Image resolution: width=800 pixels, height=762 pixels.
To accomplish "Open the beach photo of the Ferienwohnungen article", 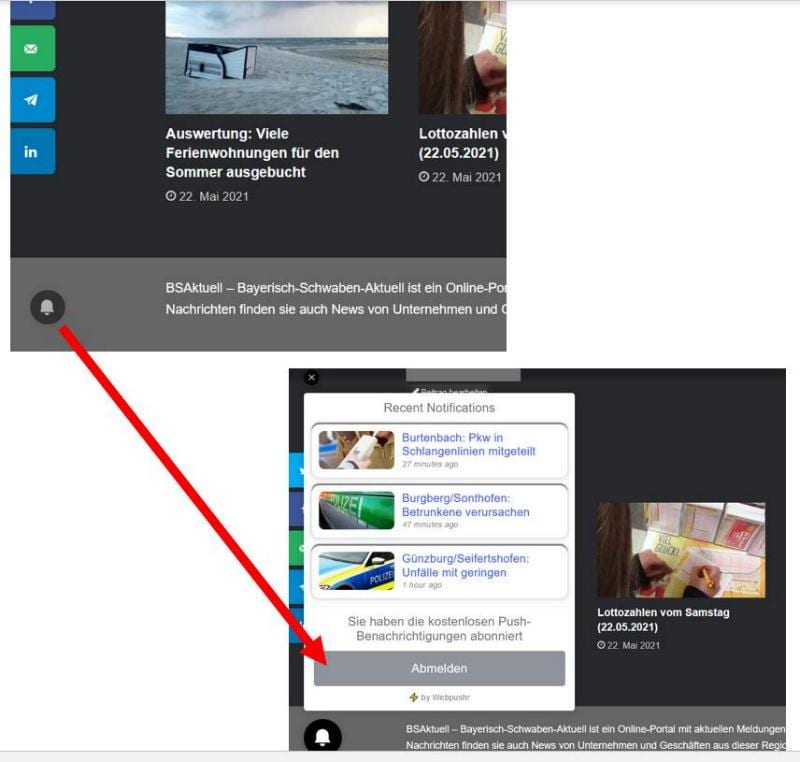I will 277,57.
